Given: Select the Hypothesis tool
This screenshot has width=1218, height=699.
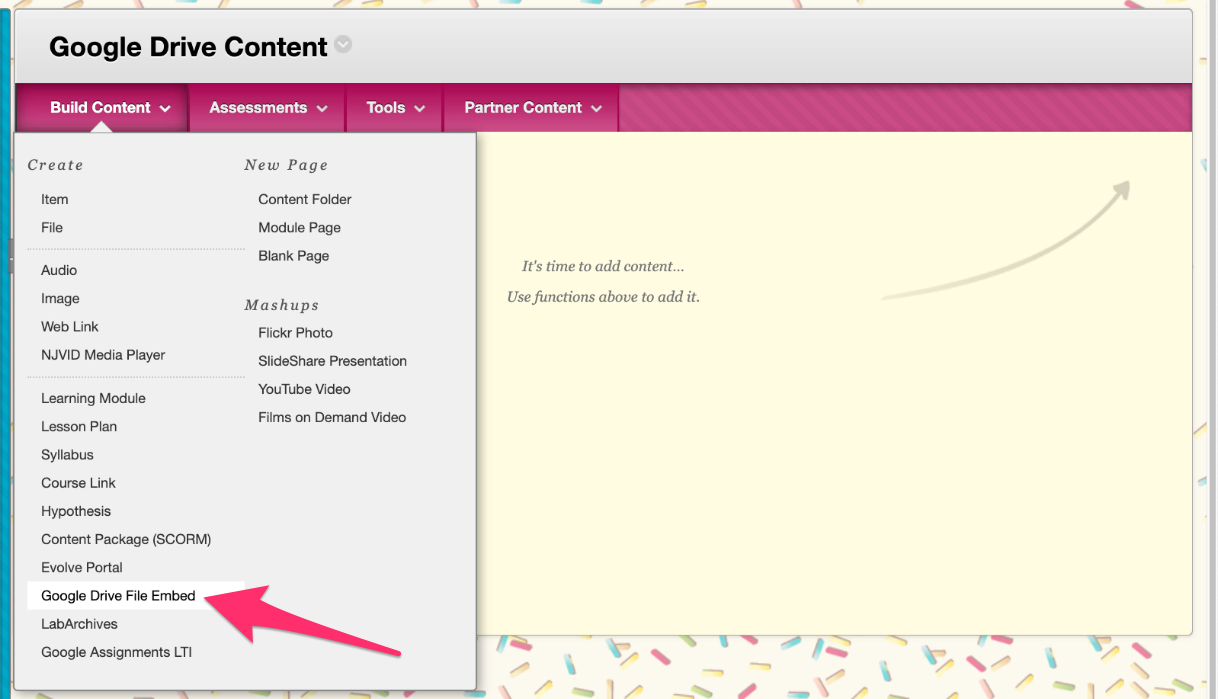Looking at the screenshot, I should point(76,510).
